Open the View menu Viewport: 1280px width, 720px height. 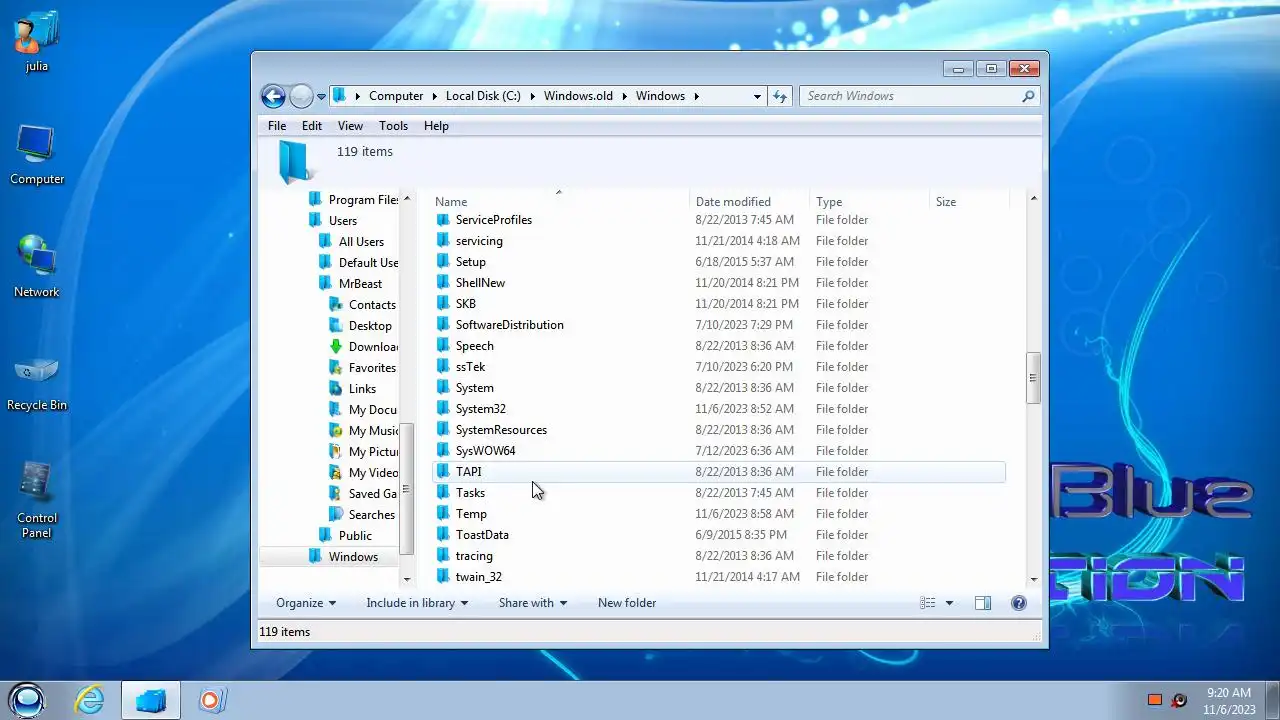tap(350, 126)
